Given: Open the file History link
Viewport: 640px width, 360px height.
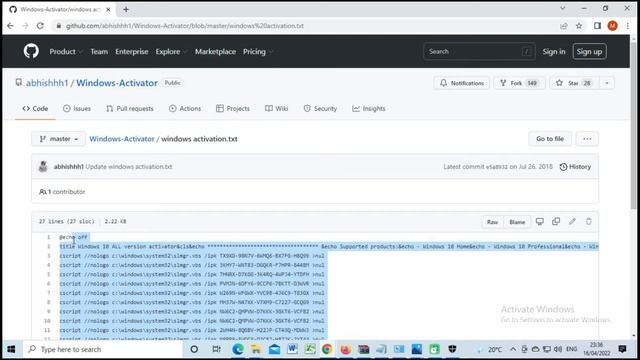Looking at the screenshot, I should pyautogui.click(x=575, y=167).
